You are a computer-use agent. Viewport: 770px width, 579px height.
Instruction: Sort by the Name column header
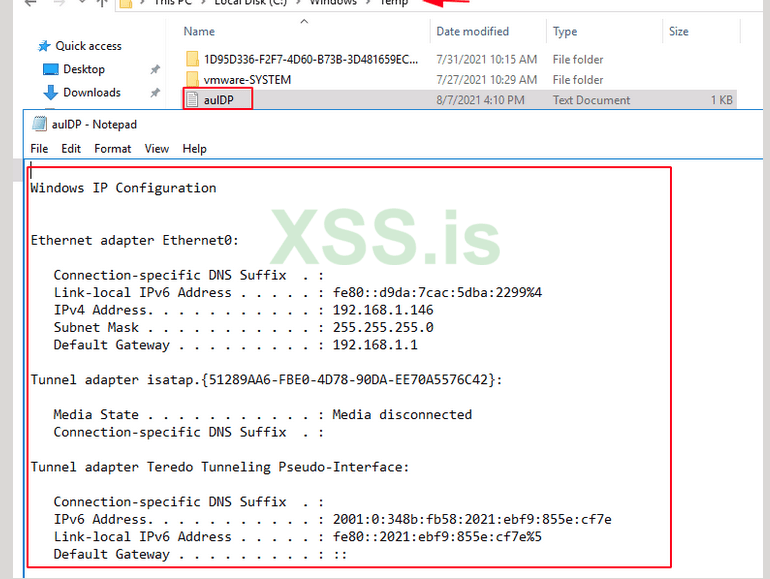click(199, 31)
